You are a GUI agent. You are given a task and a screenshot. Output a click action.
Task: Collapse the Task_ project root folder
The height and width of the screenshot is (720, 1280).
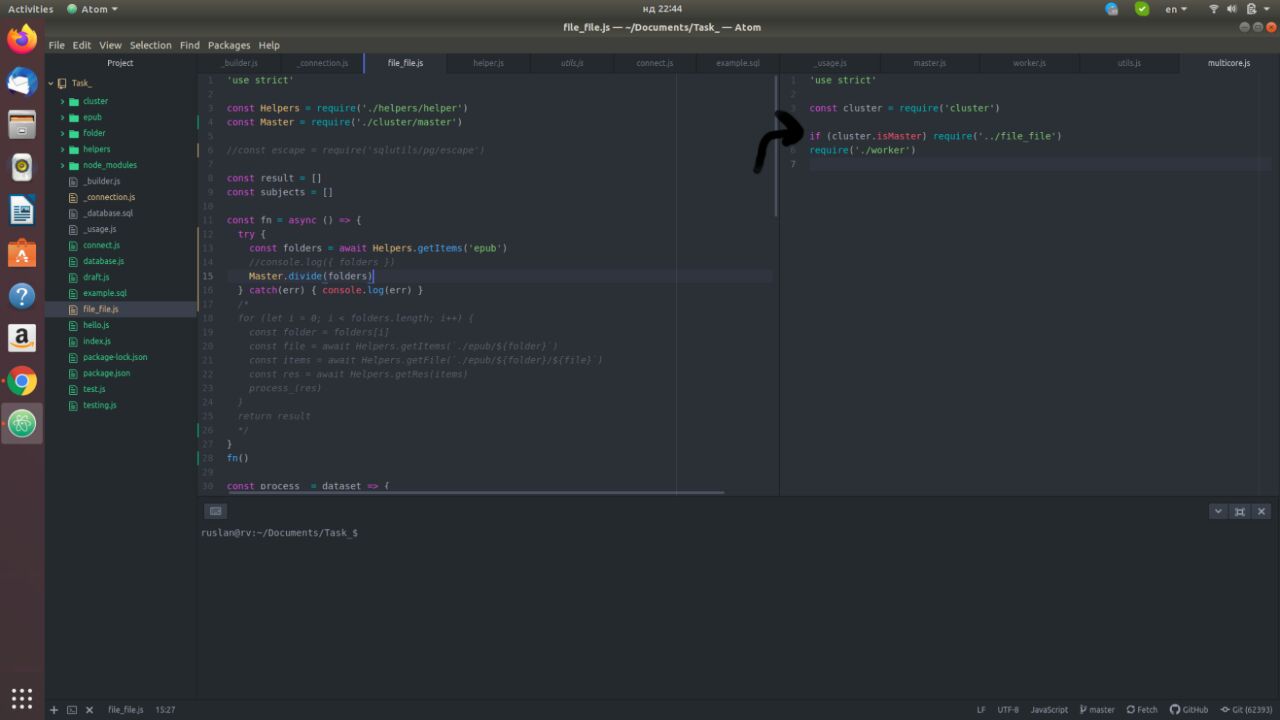tap(51, 84)
